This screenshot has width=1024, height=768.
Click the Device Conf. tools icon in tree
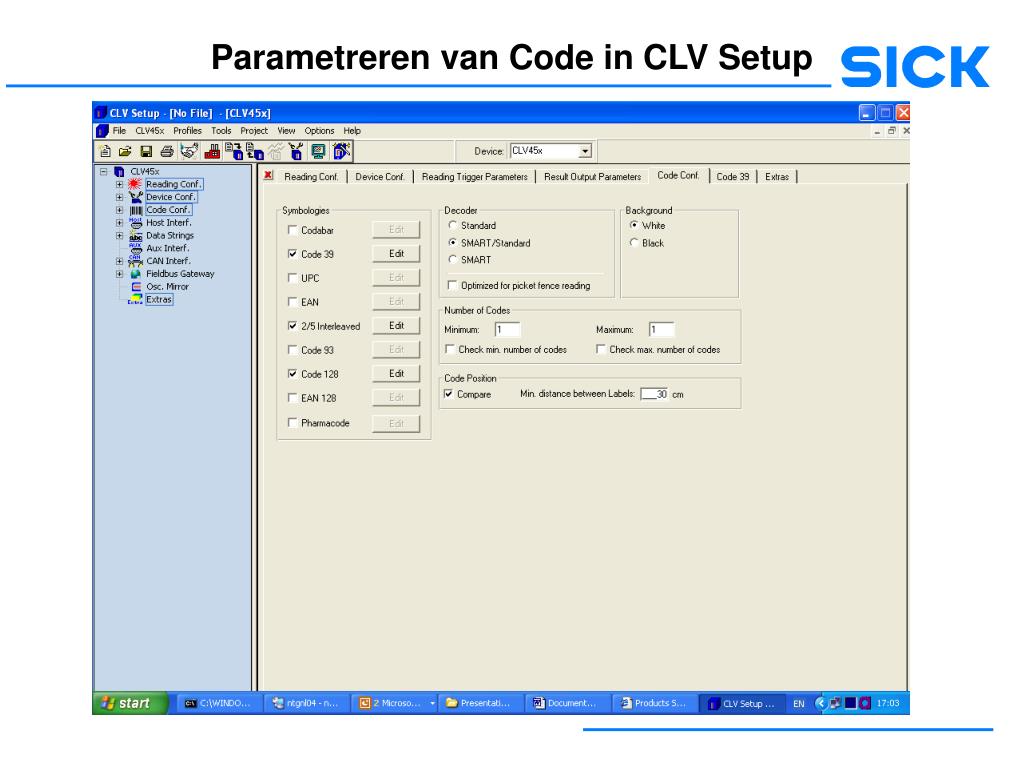click(x=136, y=197)
